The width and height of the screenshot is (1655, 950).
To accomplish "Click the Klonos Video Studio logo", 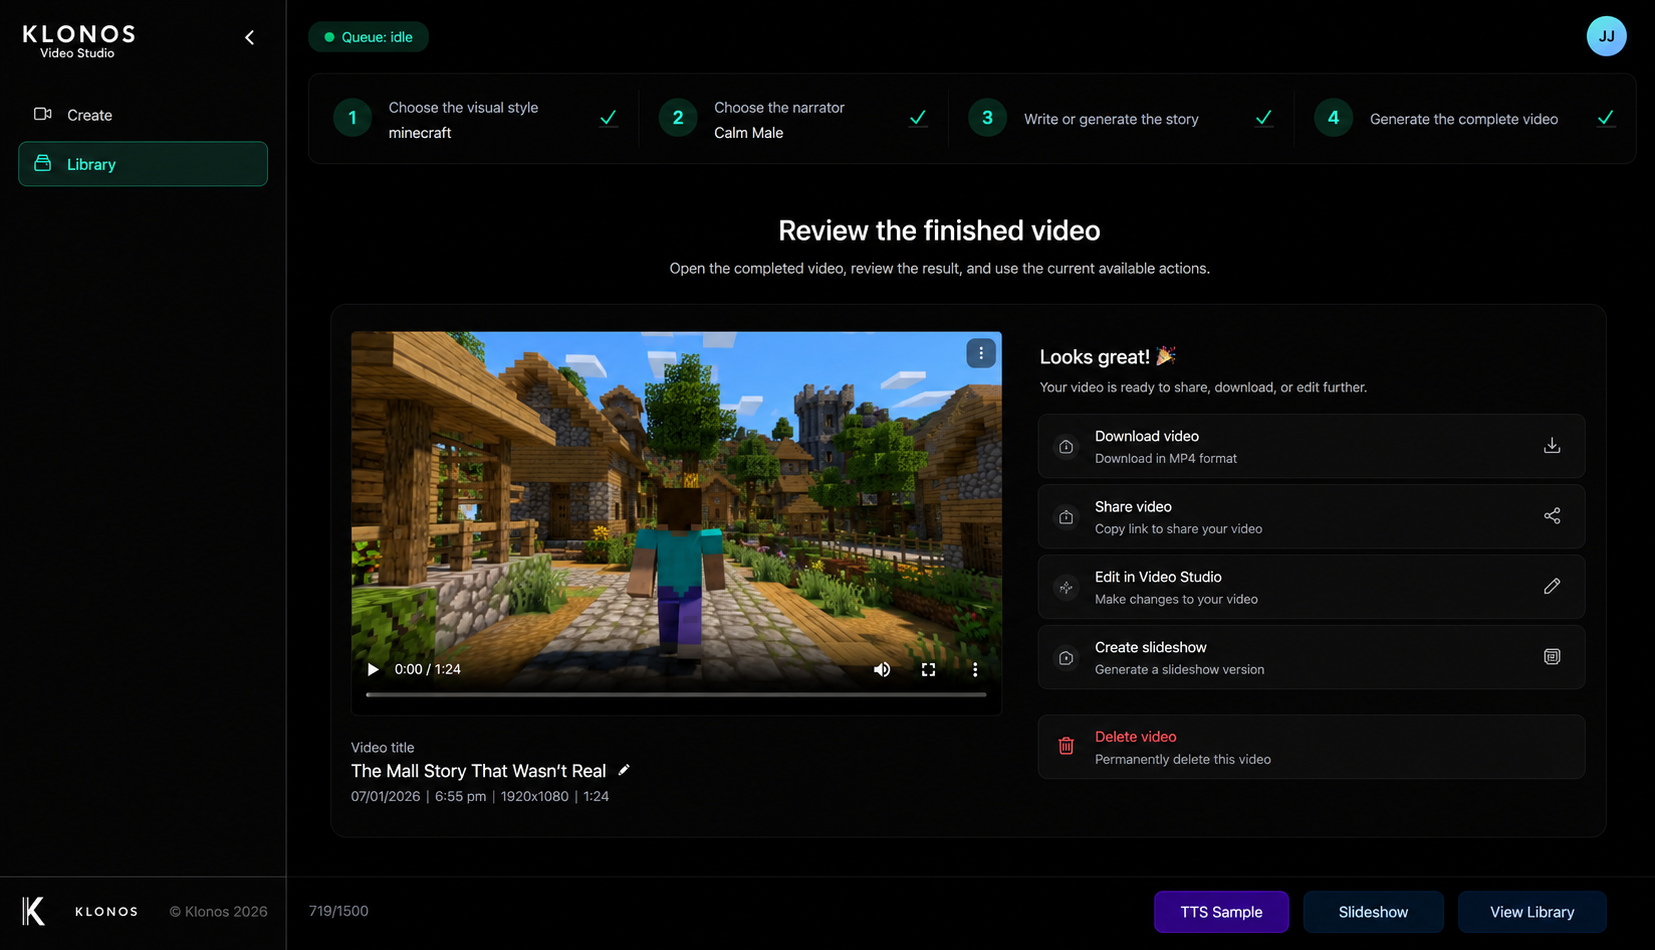I will click(78, 42).
